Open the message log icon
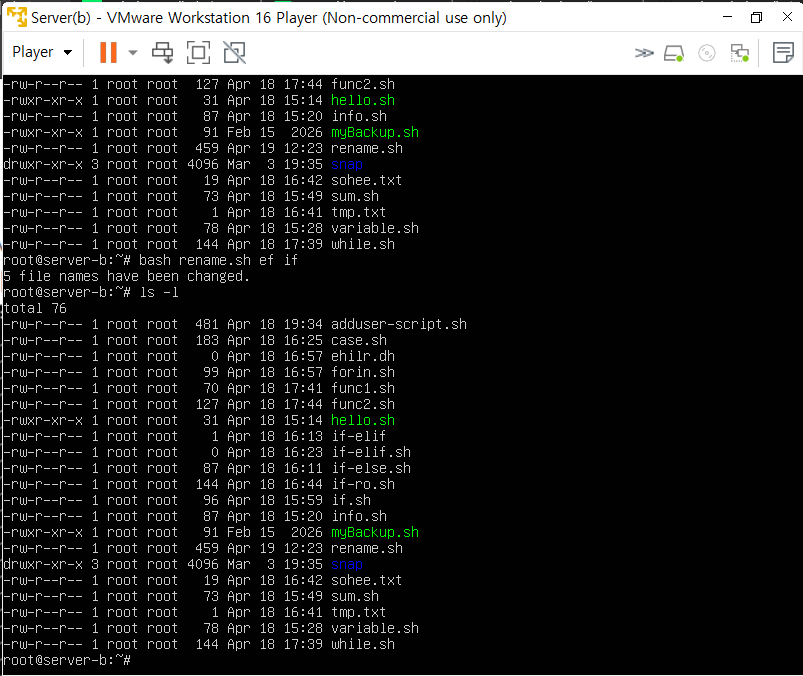 783,53
